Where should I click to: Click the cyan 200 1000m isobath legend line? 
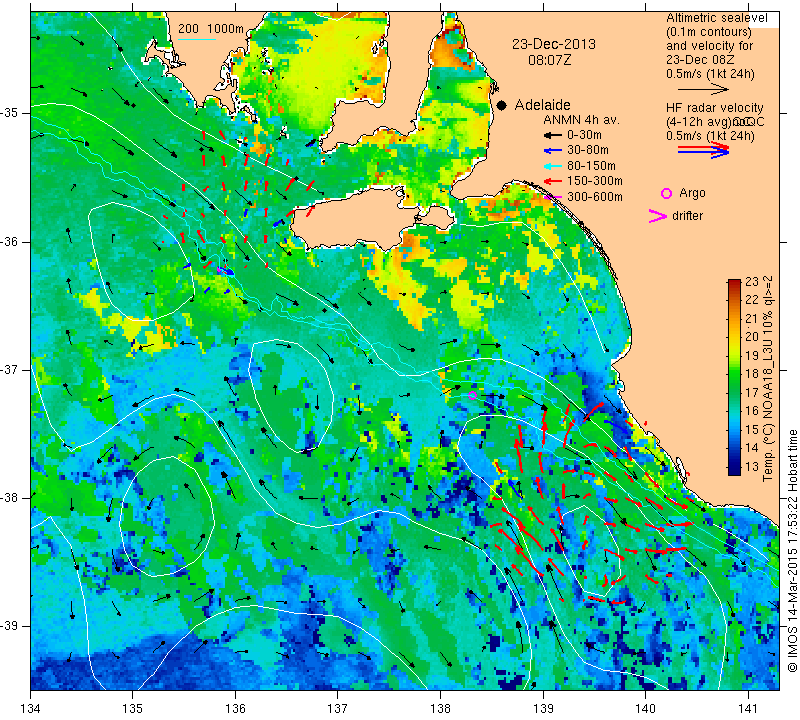tap(197, 39)
